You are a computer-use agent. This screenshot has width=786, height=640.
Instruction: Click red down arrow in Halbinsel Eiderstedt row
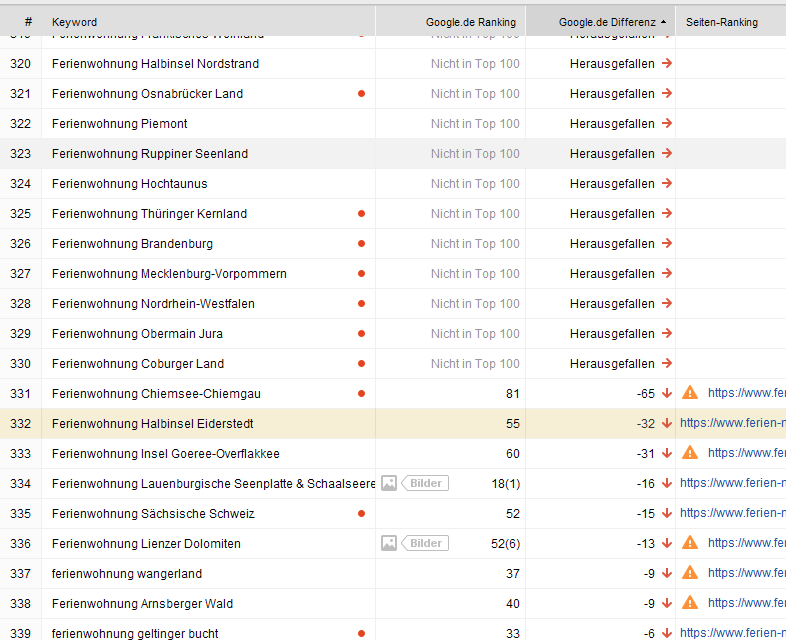coord(667,423)
